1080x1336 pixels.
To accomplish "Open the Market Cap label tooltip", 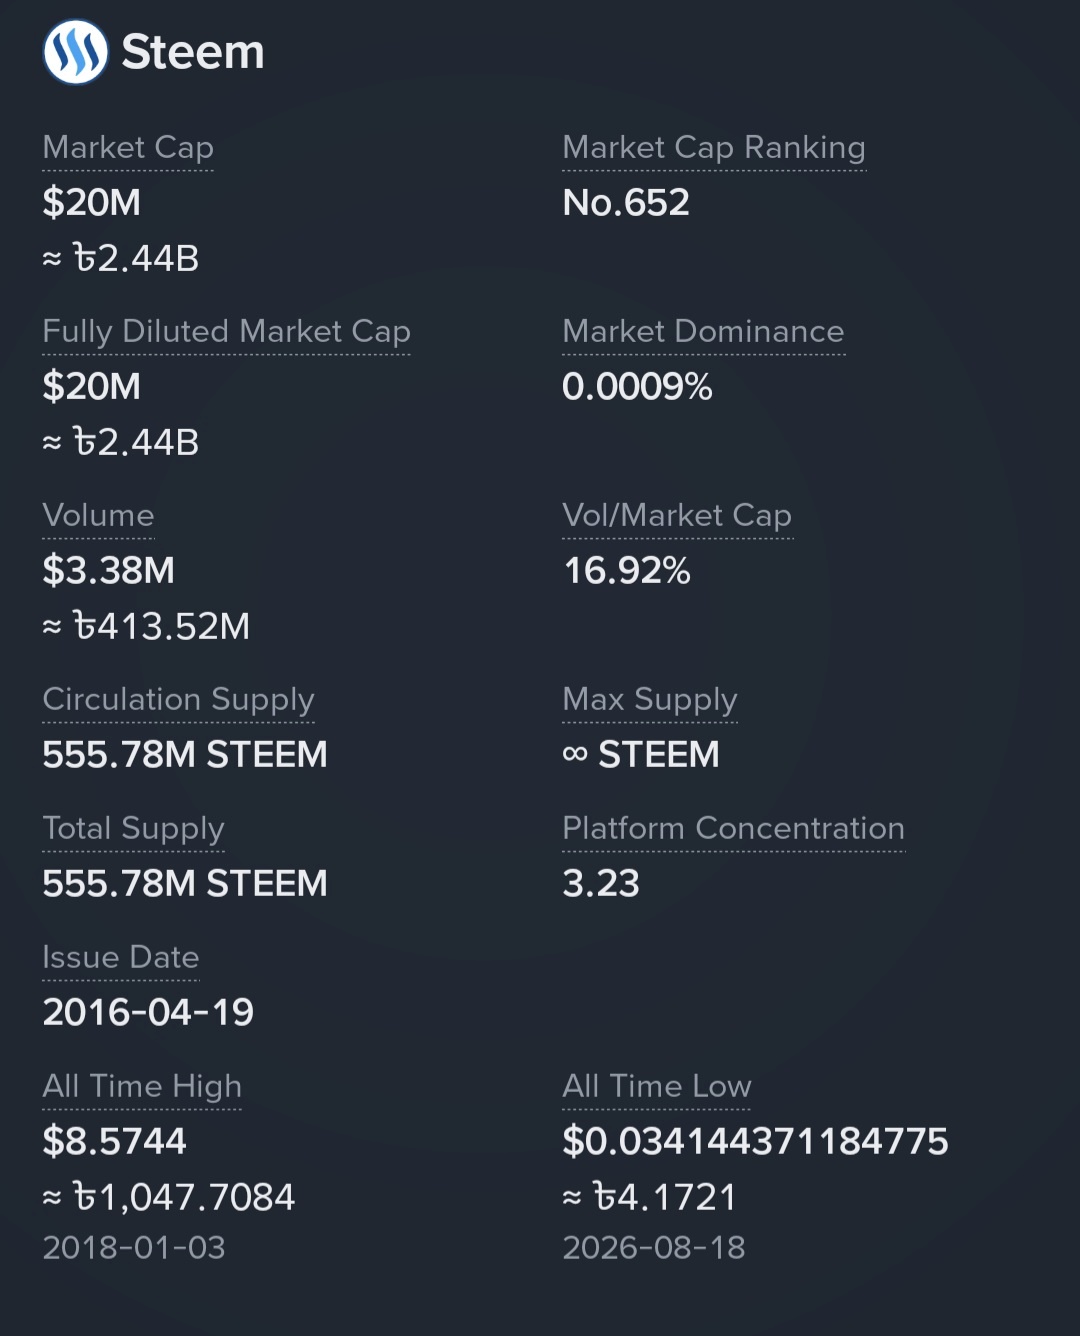I will coord(128,148).
